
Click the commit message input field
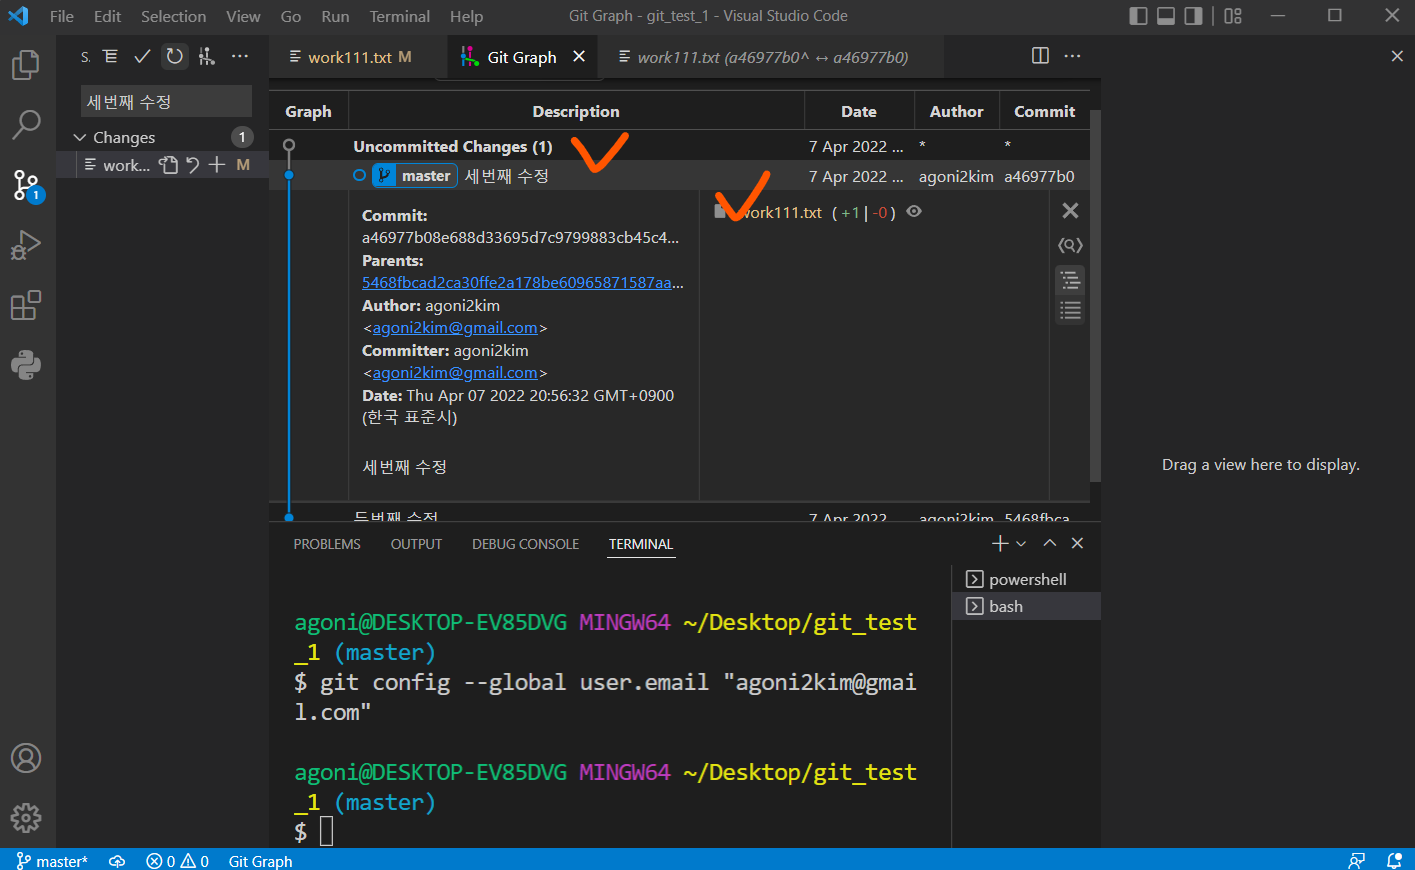click(166, 101)
